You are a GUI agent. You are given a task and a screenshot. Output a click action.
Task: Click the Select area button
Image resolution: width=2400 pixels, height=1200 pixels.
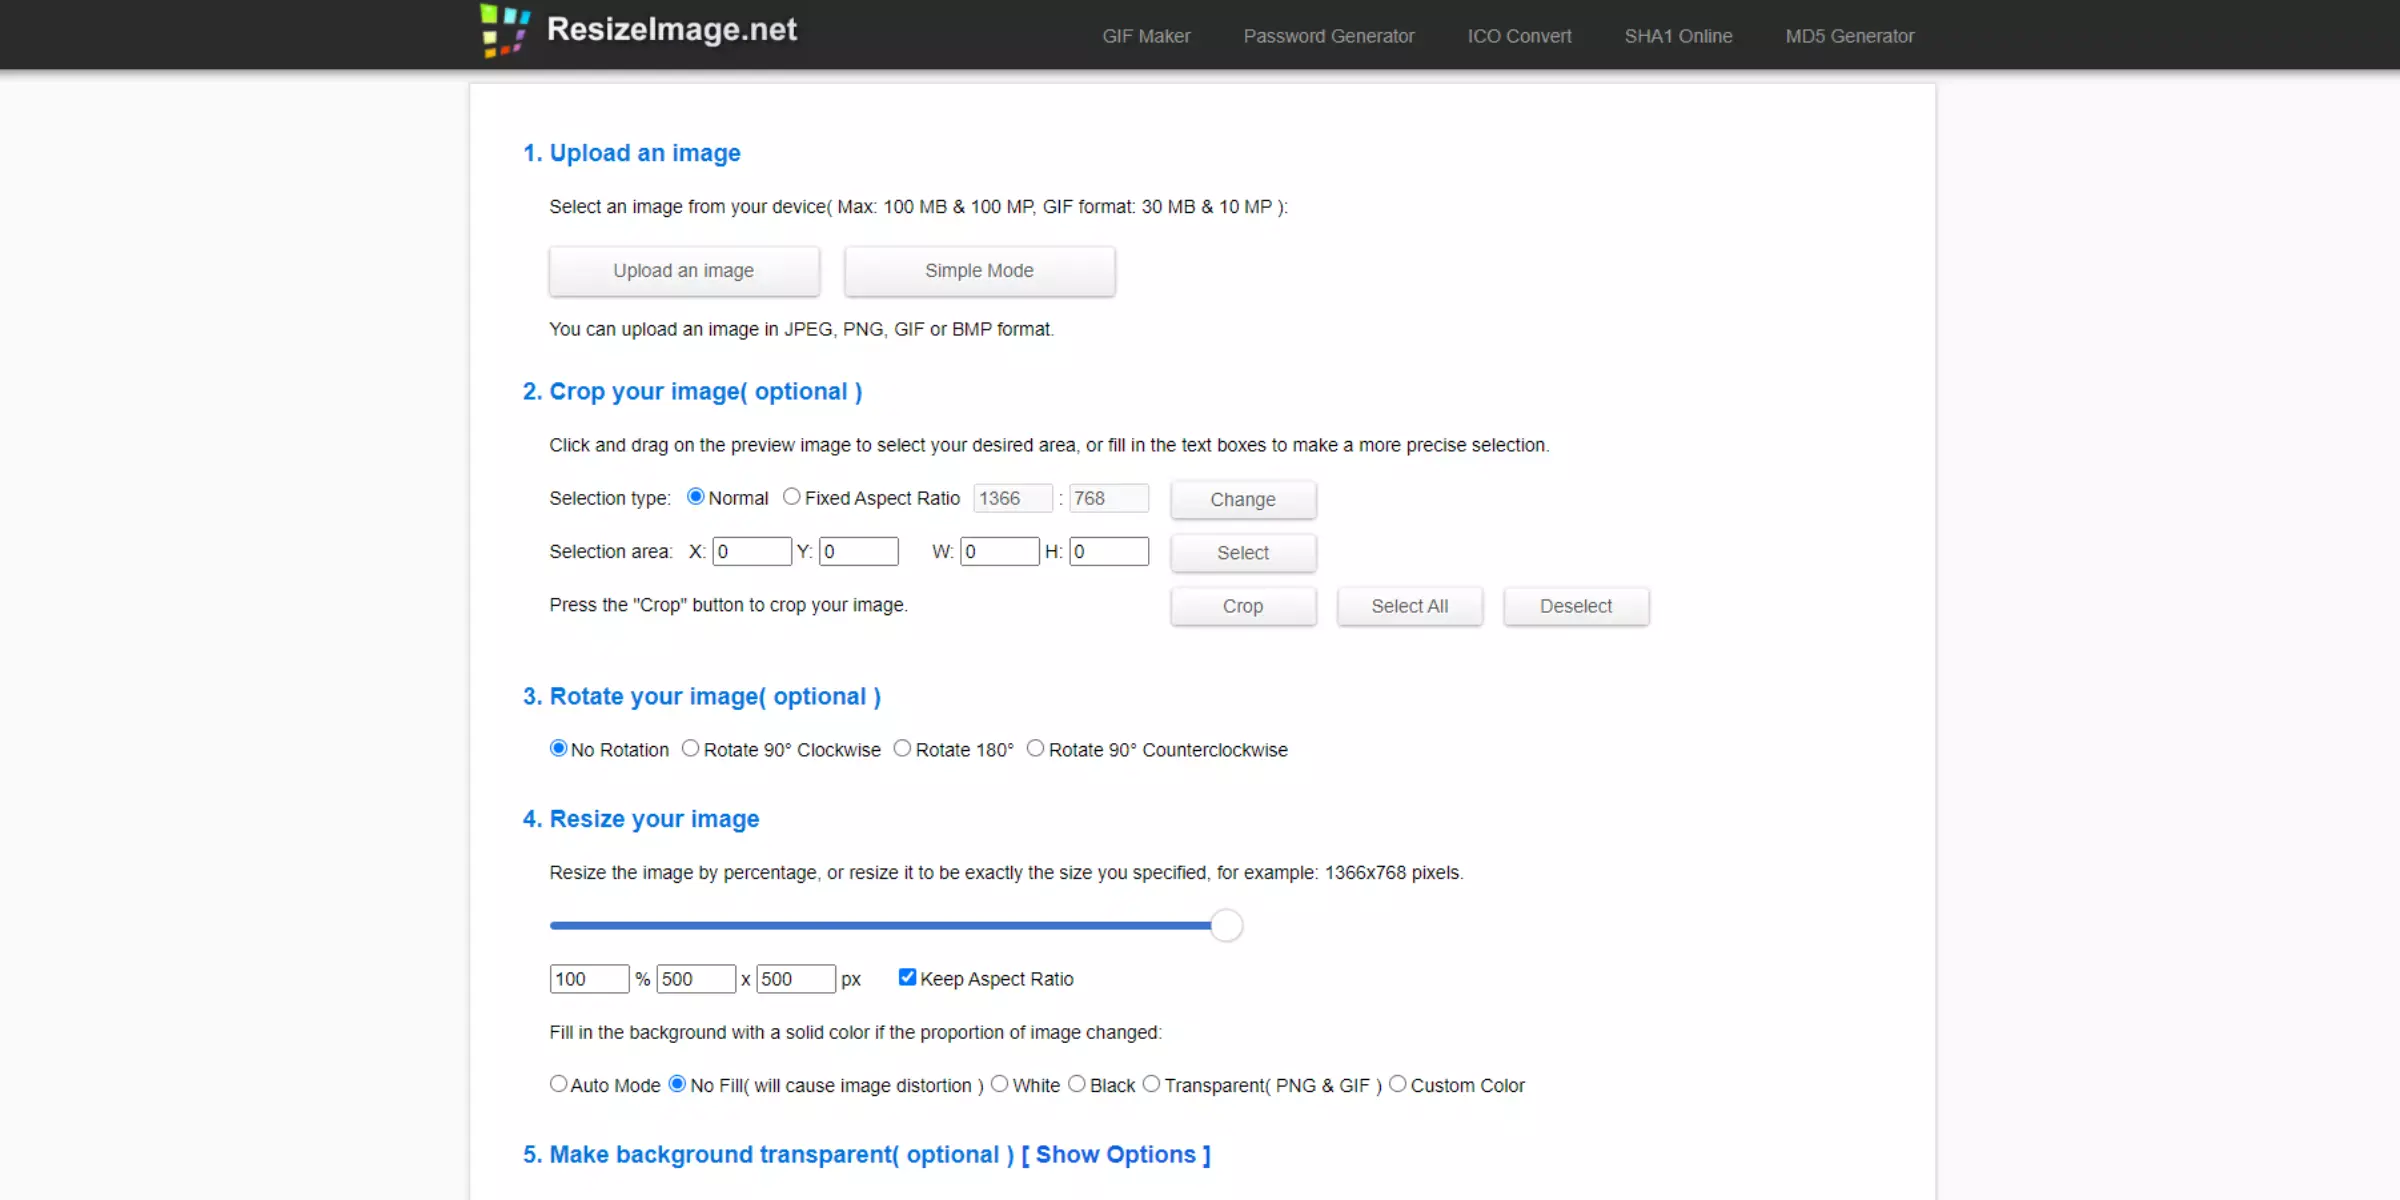[x=1243, y=551]
